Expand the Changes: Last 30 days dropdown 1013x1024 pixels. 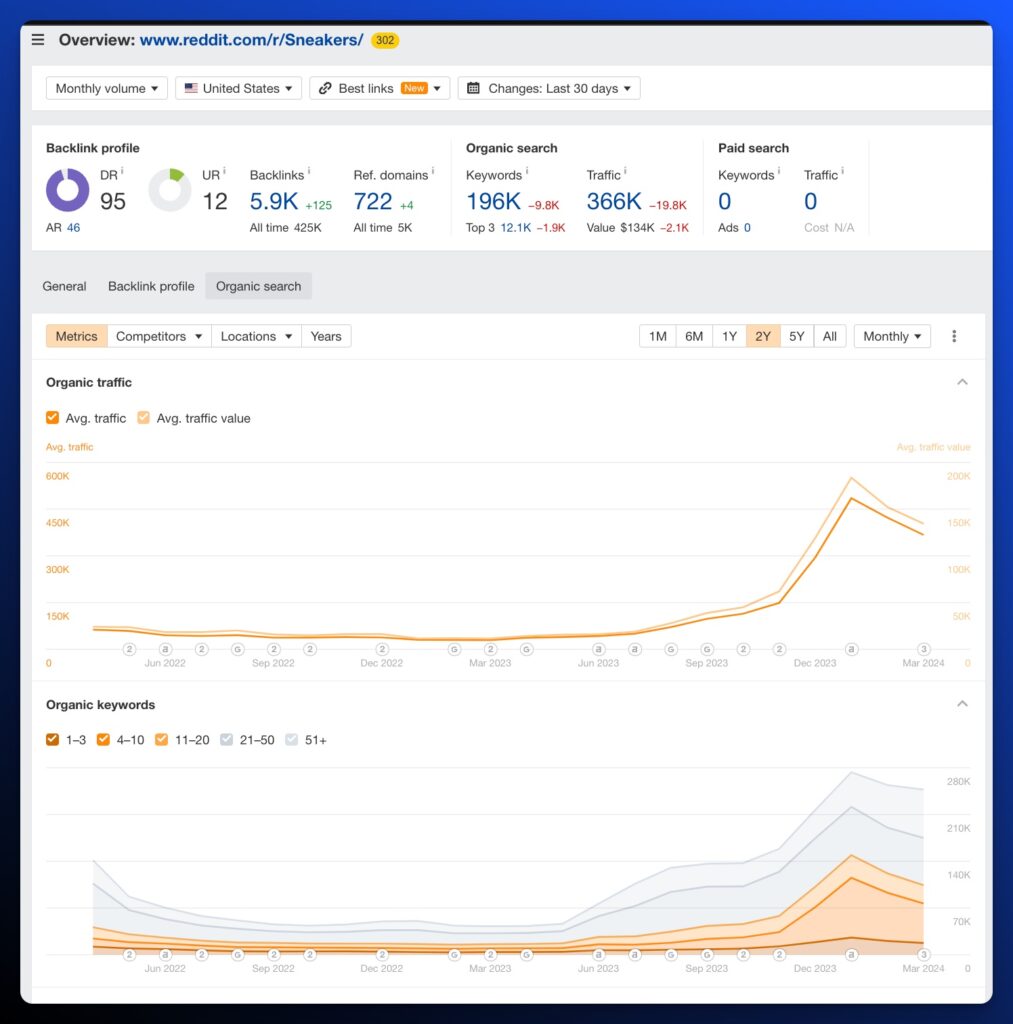click(549, 88)
